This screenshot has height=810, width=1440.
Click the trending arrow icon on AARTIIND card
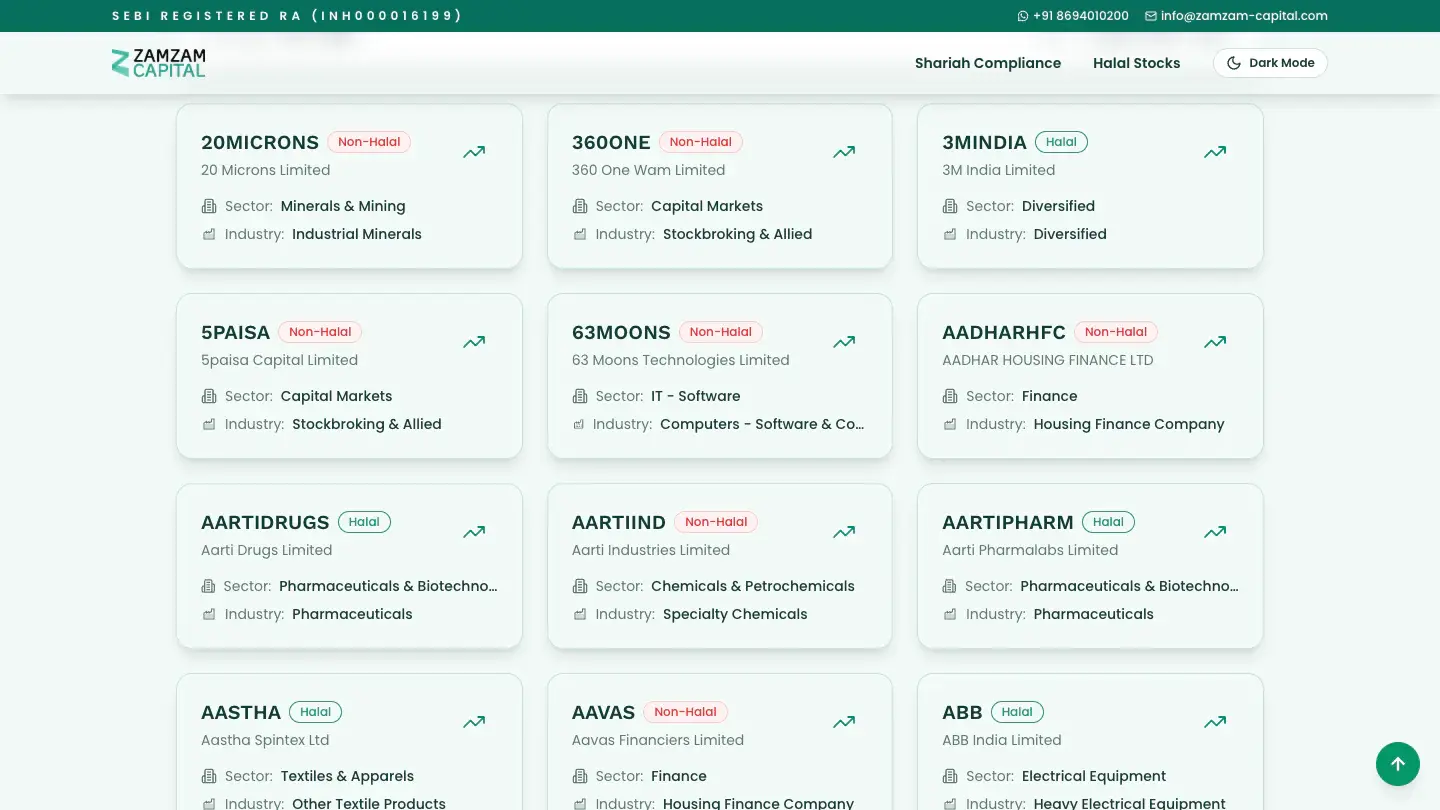(x=844, y=532)
